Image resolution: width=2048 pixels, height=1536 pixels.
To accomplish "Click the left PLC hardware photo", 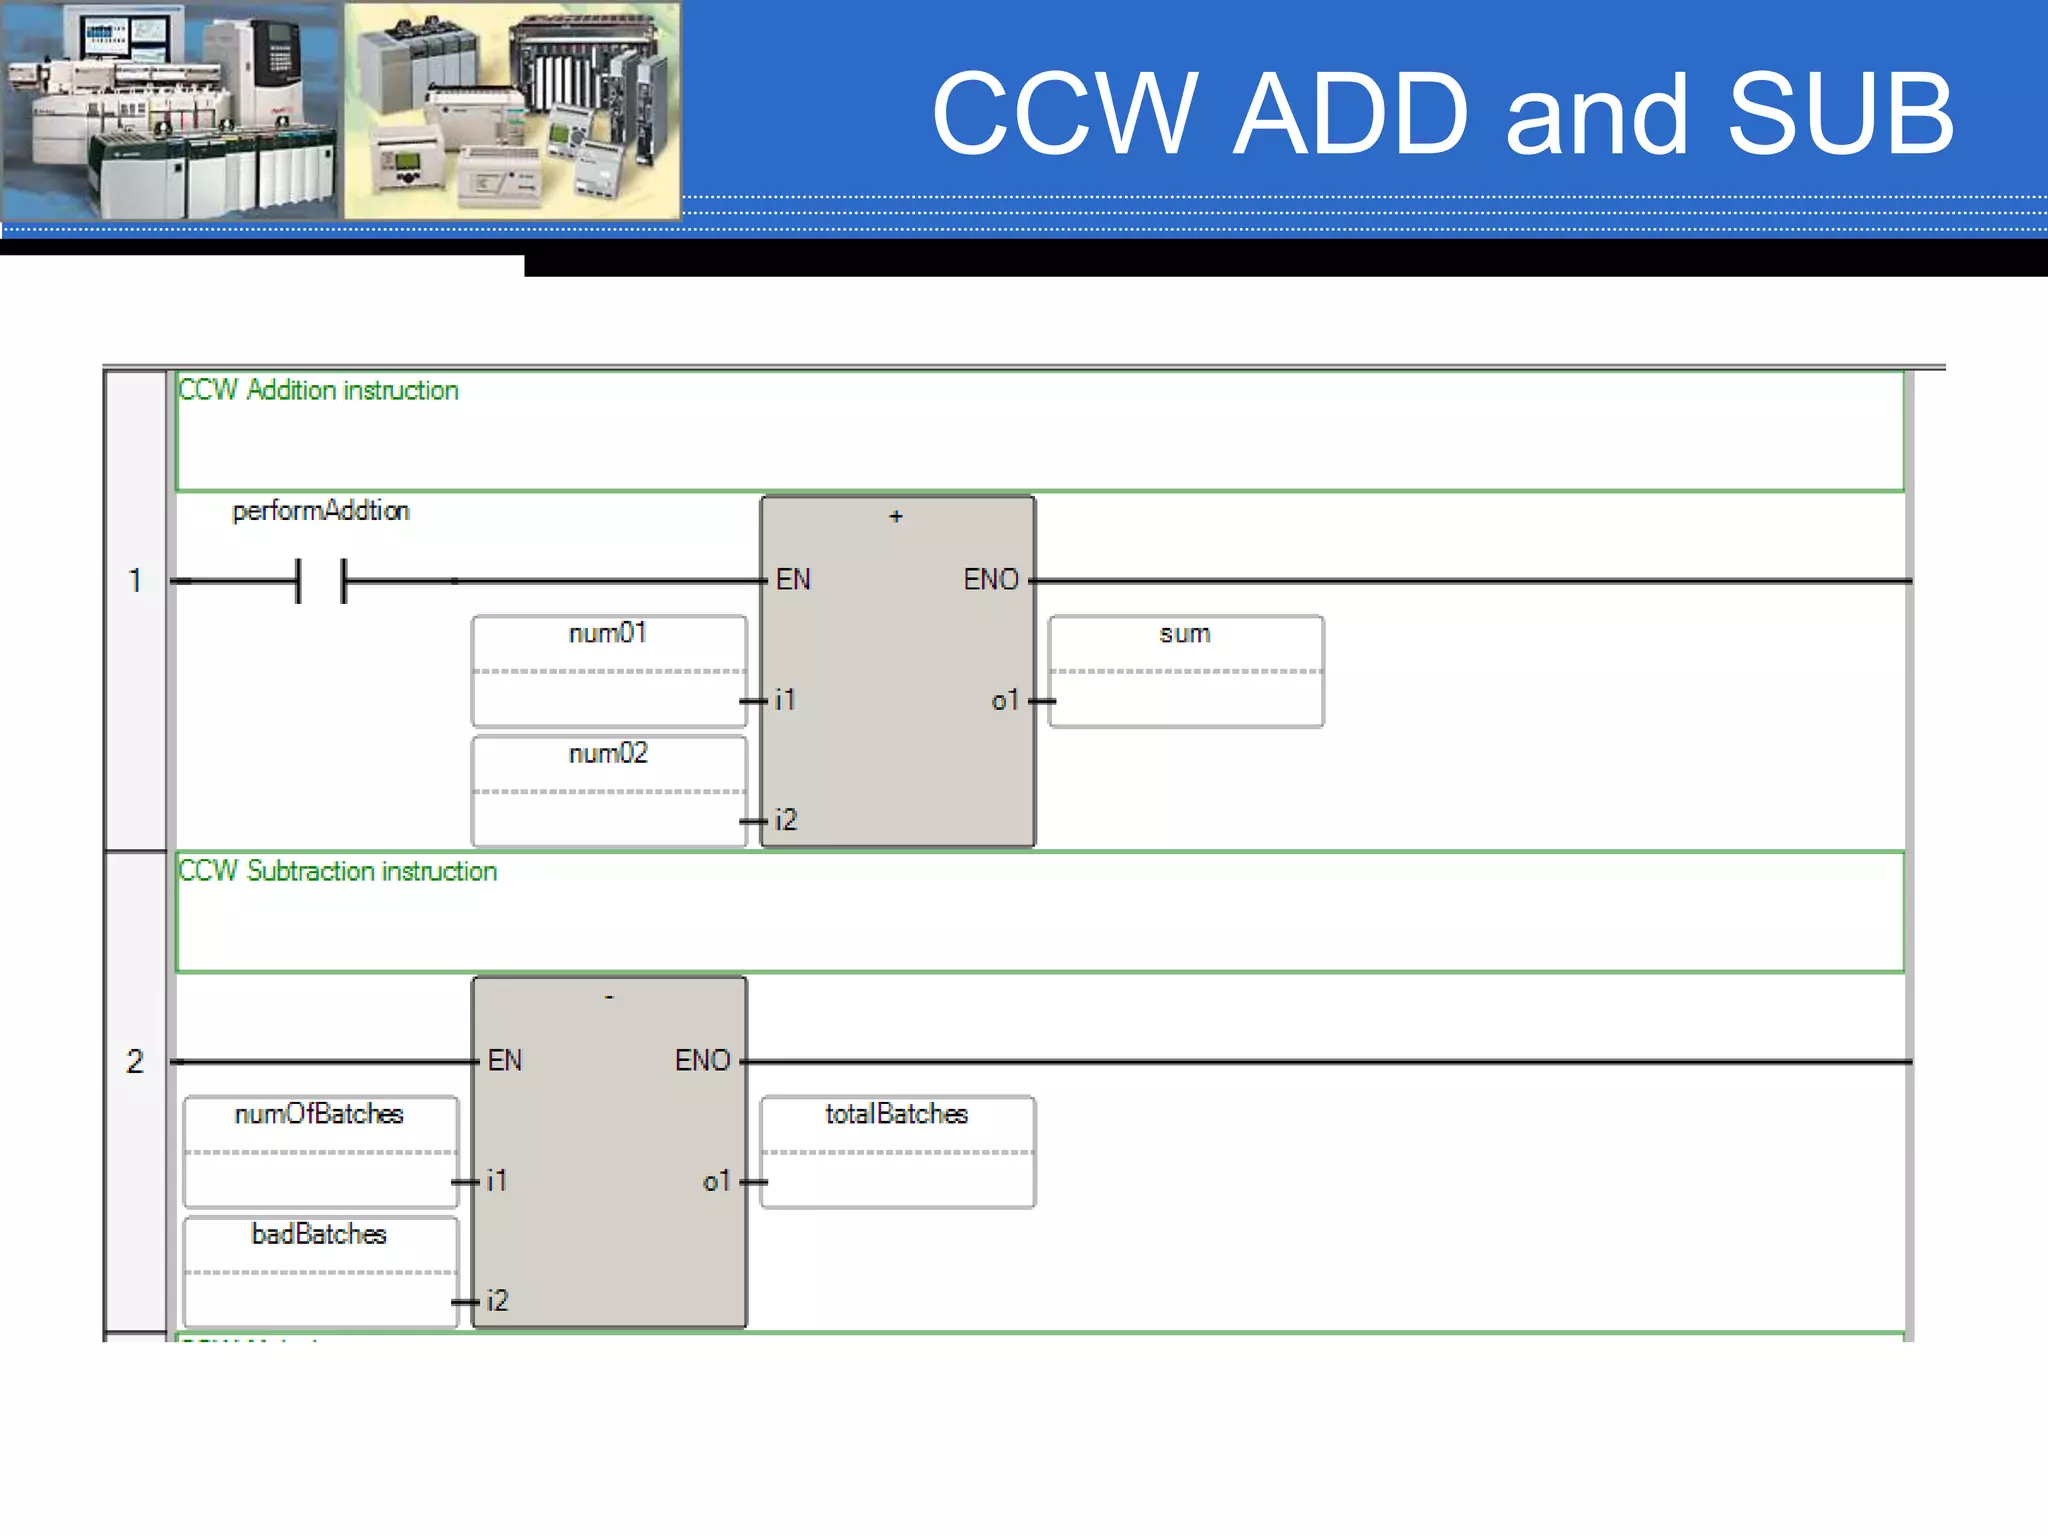I will point(170,110).
